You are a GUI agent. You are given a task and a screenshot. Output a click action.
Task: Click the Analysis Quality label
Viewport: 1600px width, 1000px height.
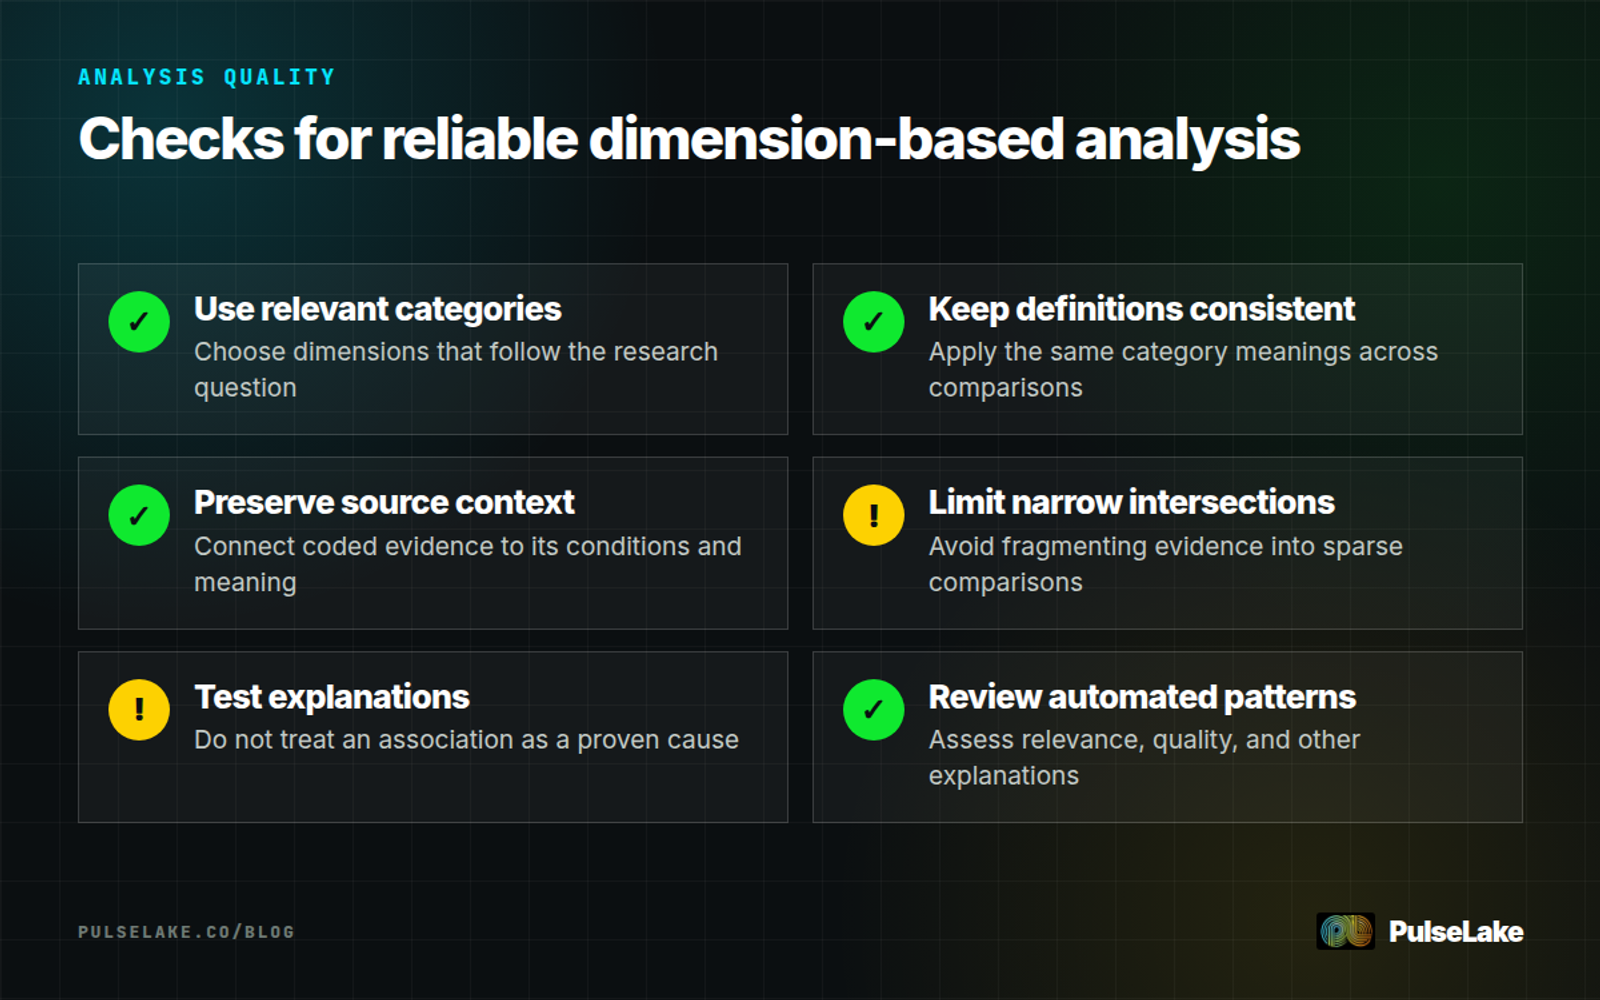click(x=207, y=77)
